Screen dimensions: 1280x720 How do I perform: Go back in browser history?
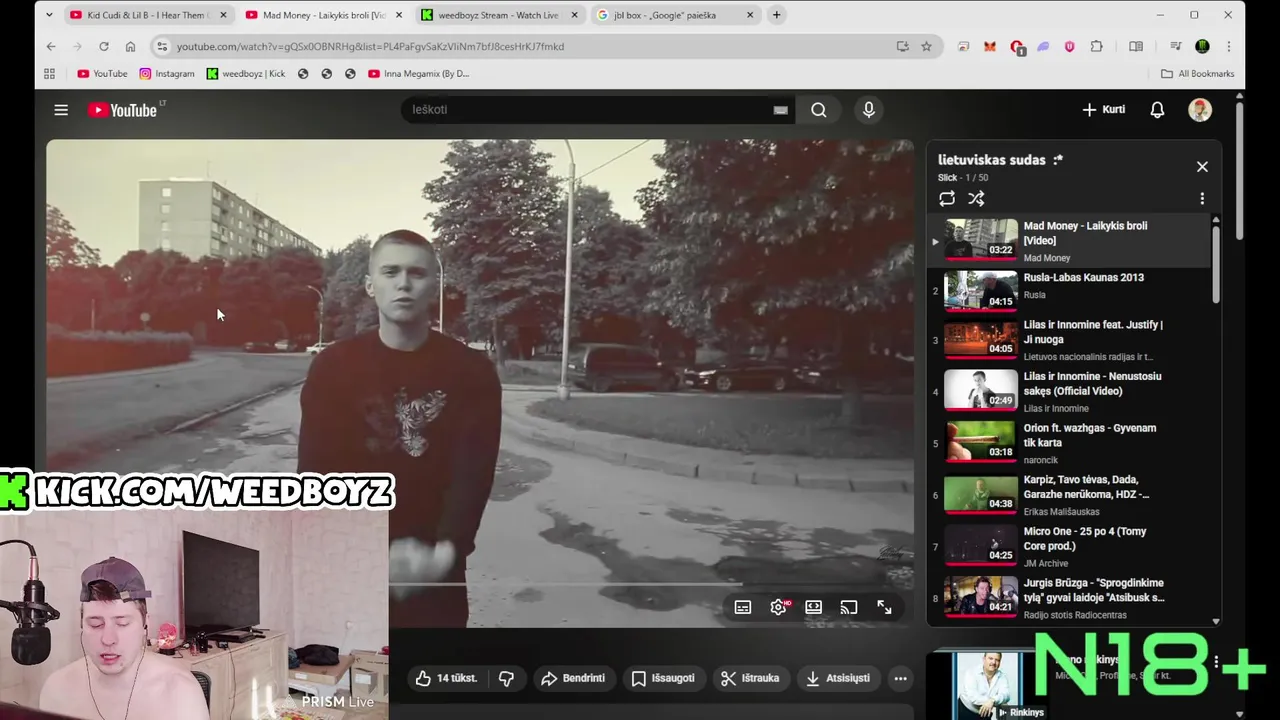[x=51, y=46]
